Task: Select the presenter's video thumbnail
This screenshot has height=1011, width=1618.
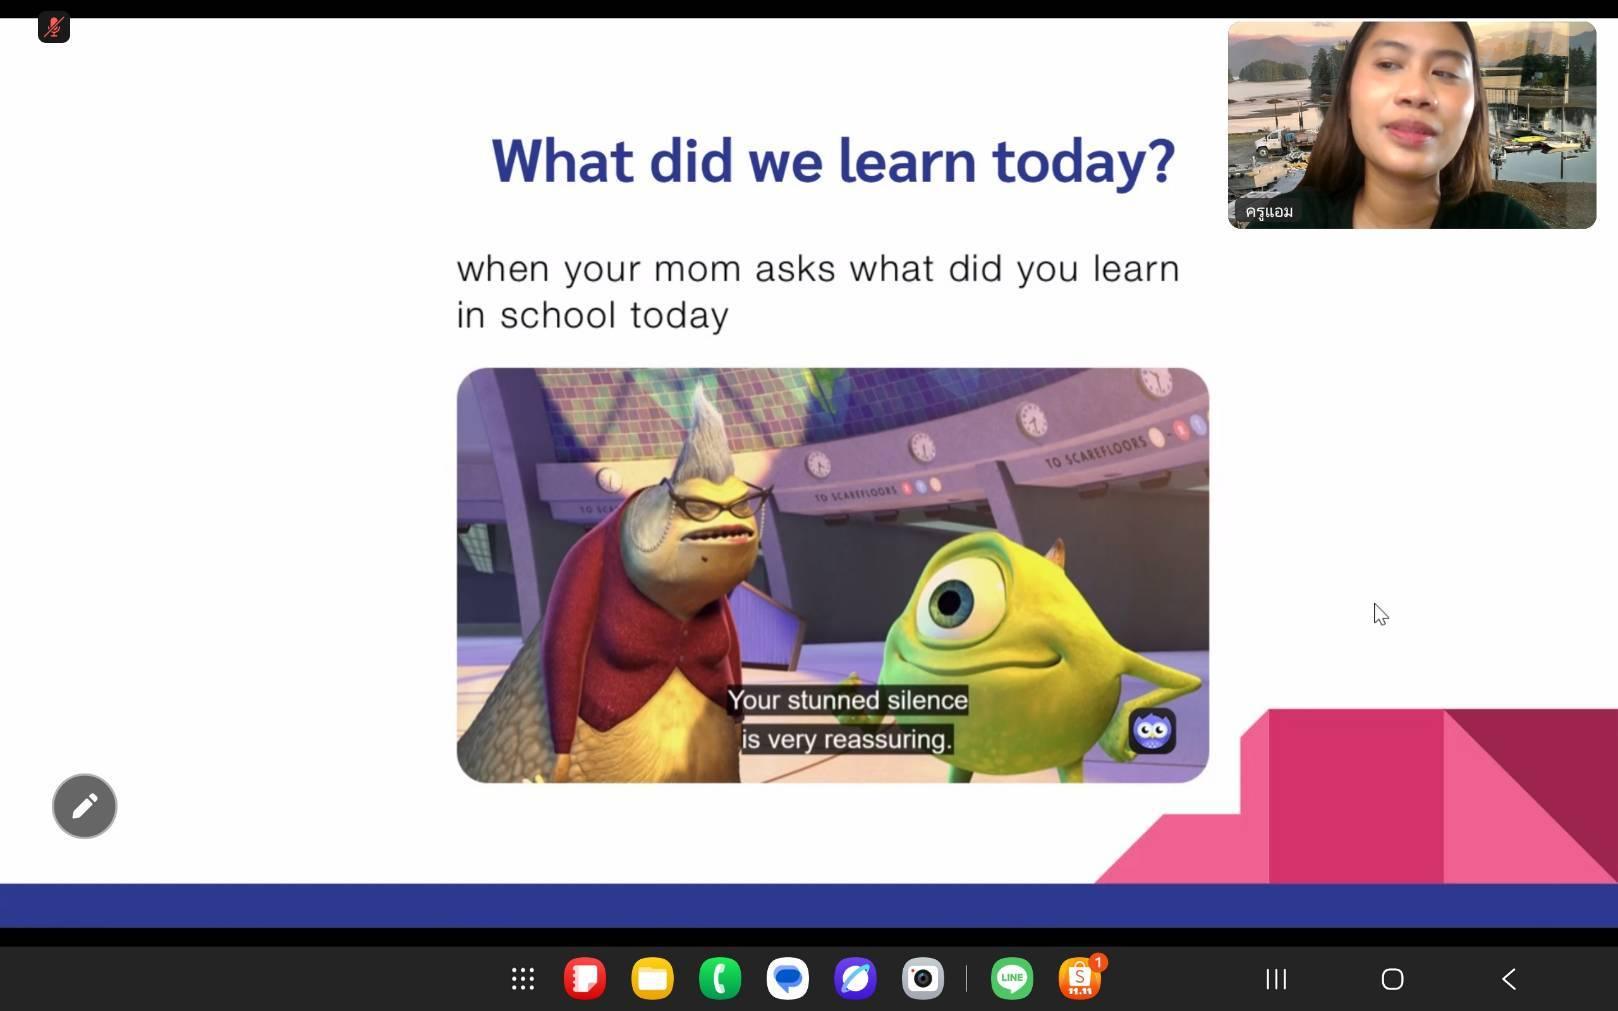Action: [x=1411, y=125]
